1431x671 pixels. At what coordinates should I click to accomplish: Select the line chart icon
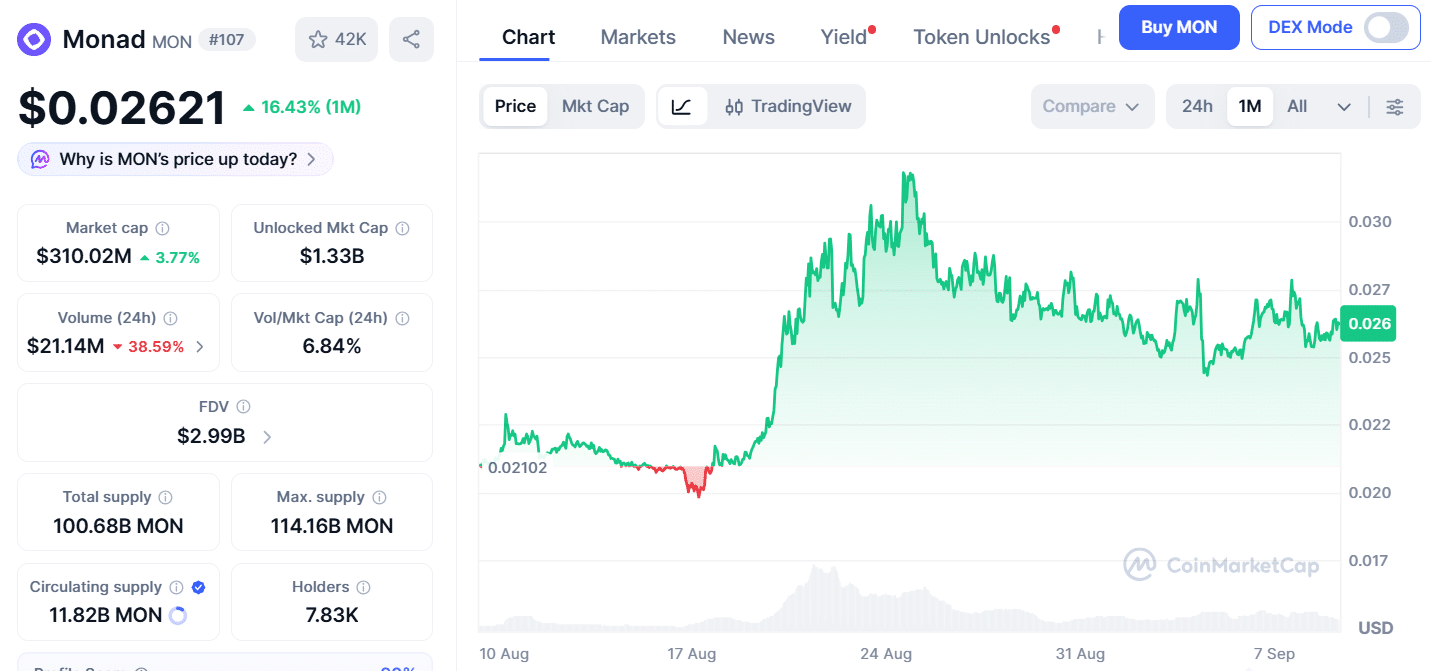tap(682, 106)
